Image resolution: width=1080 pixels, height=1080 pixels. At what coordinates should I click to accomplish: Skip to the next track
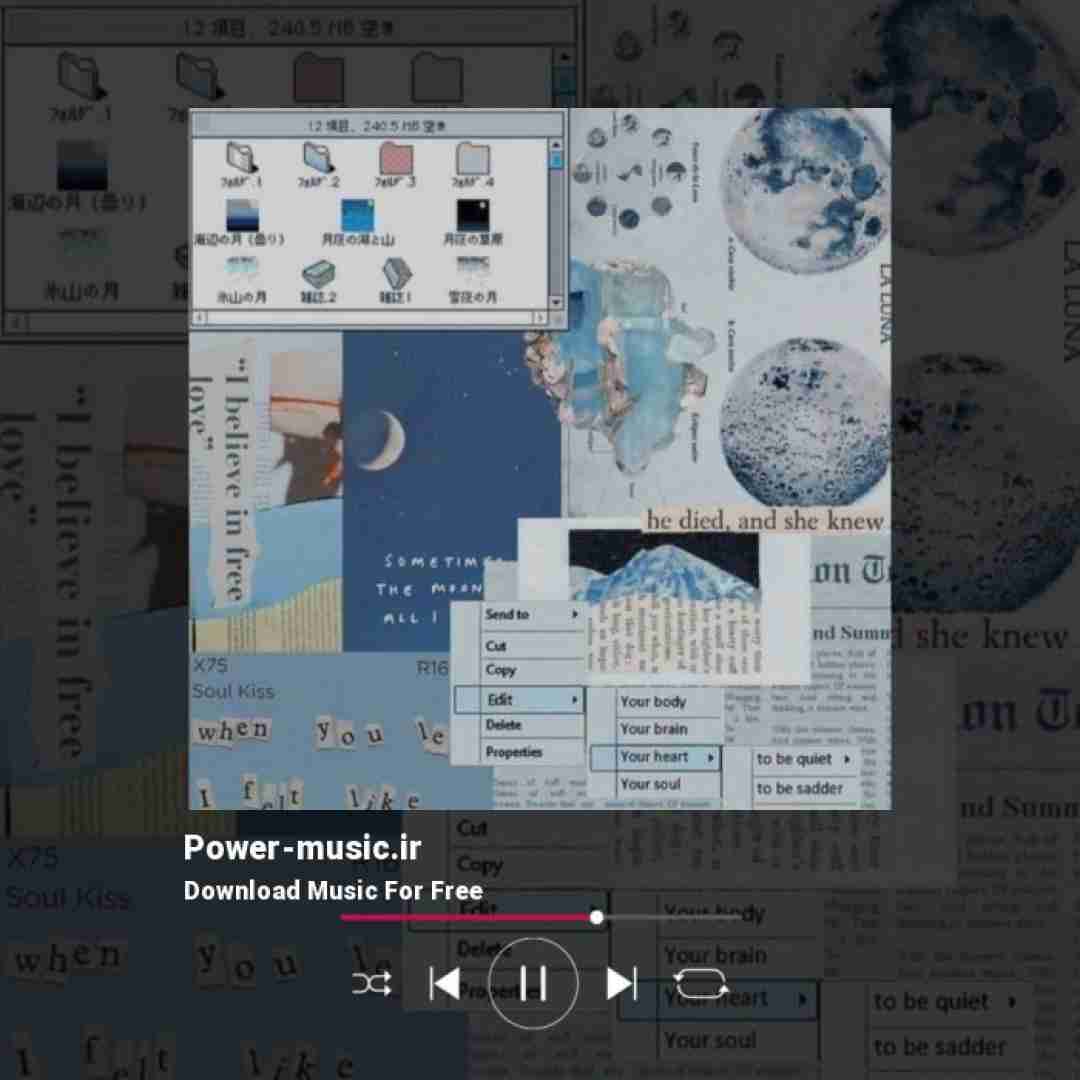click(621, 984)
